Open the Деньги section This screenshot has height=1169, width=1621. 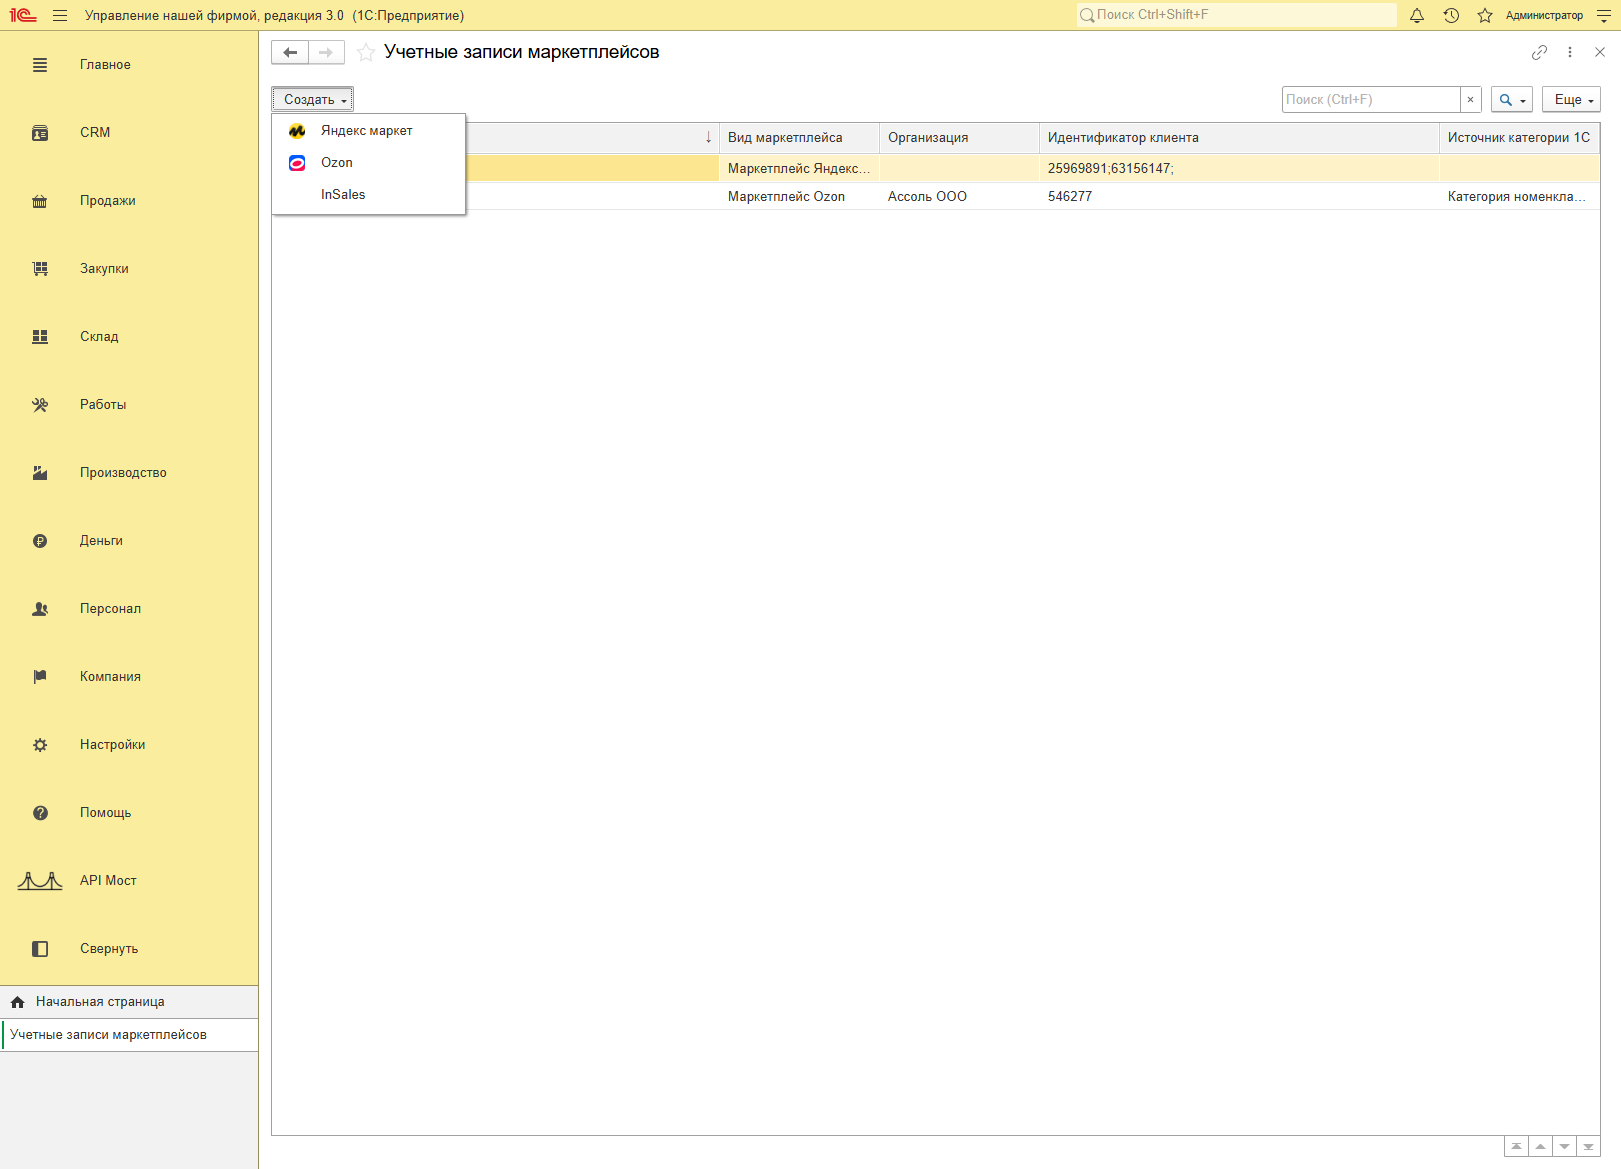click(129, 541)
